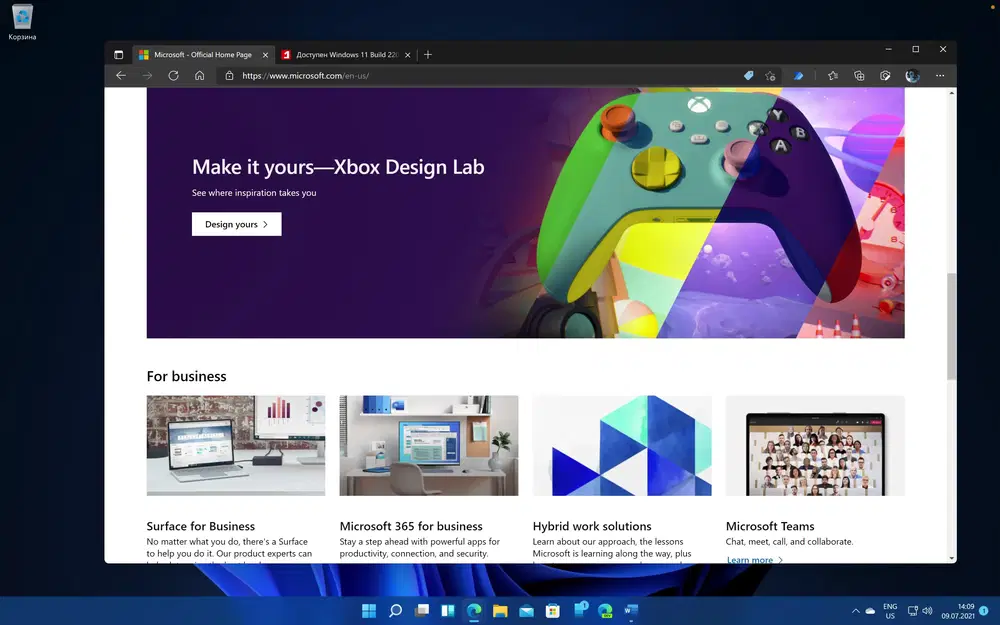The image size is (1000, 625).
Task: Go forward using the forward arrow
Action: tap(147, 75)
